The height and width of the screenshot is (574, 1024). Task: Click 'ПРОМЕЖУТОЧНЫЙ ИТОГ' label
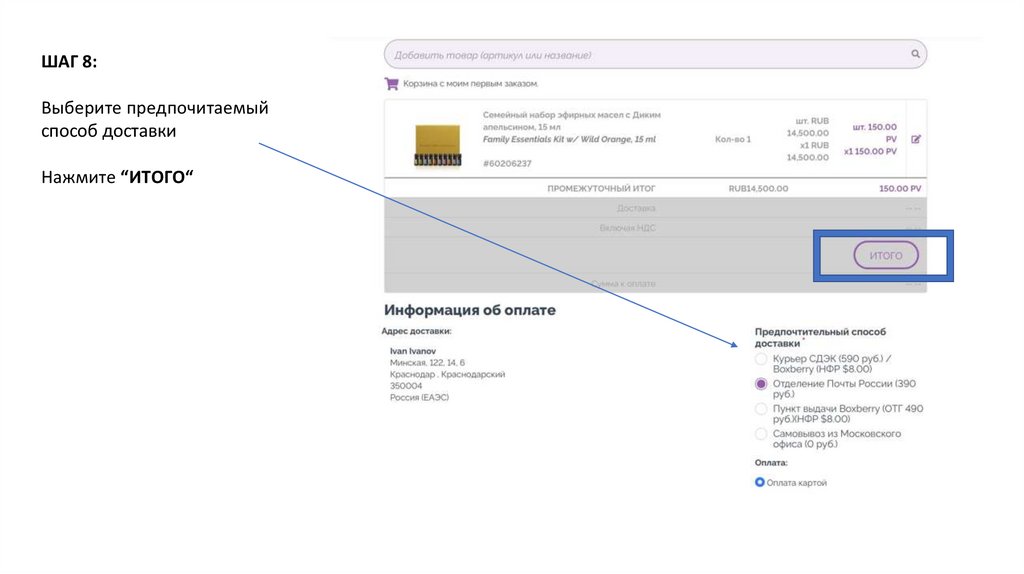click(x=601, y=188)
